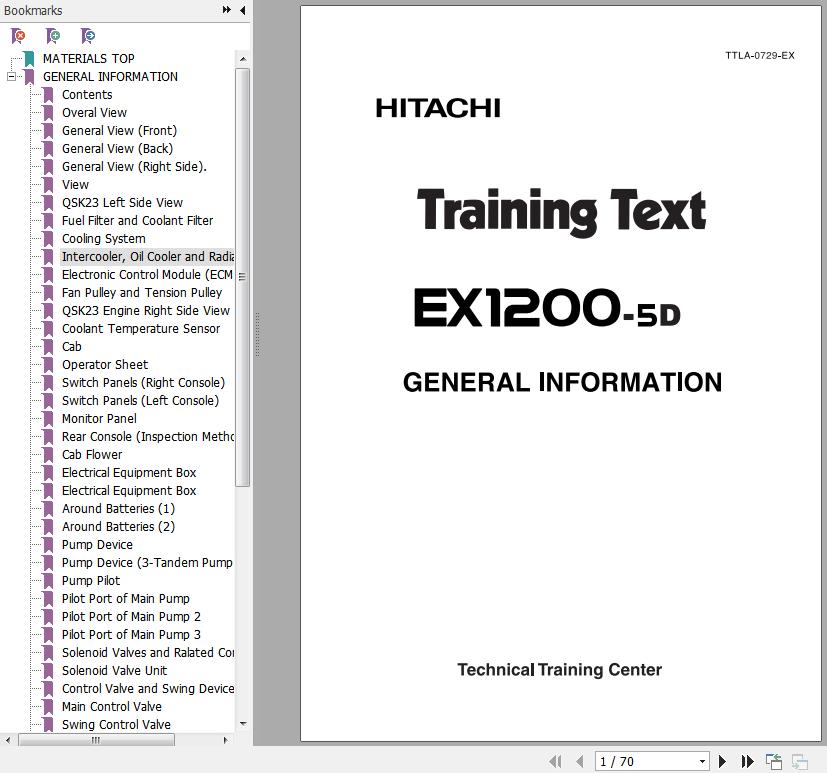Select Solenoid Valve Unit bookmark

pos(114,670)
